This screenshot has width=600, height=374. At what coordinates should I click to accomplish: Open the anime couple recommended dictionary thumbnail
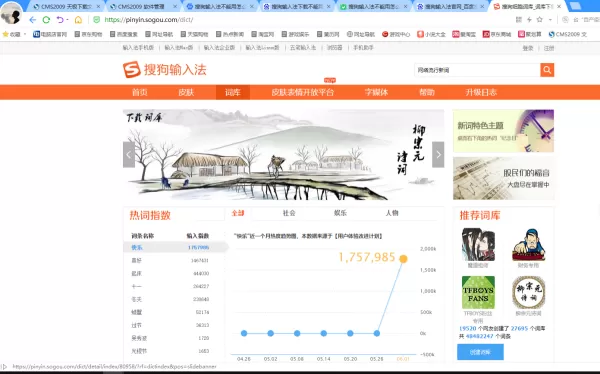[478, 245]
